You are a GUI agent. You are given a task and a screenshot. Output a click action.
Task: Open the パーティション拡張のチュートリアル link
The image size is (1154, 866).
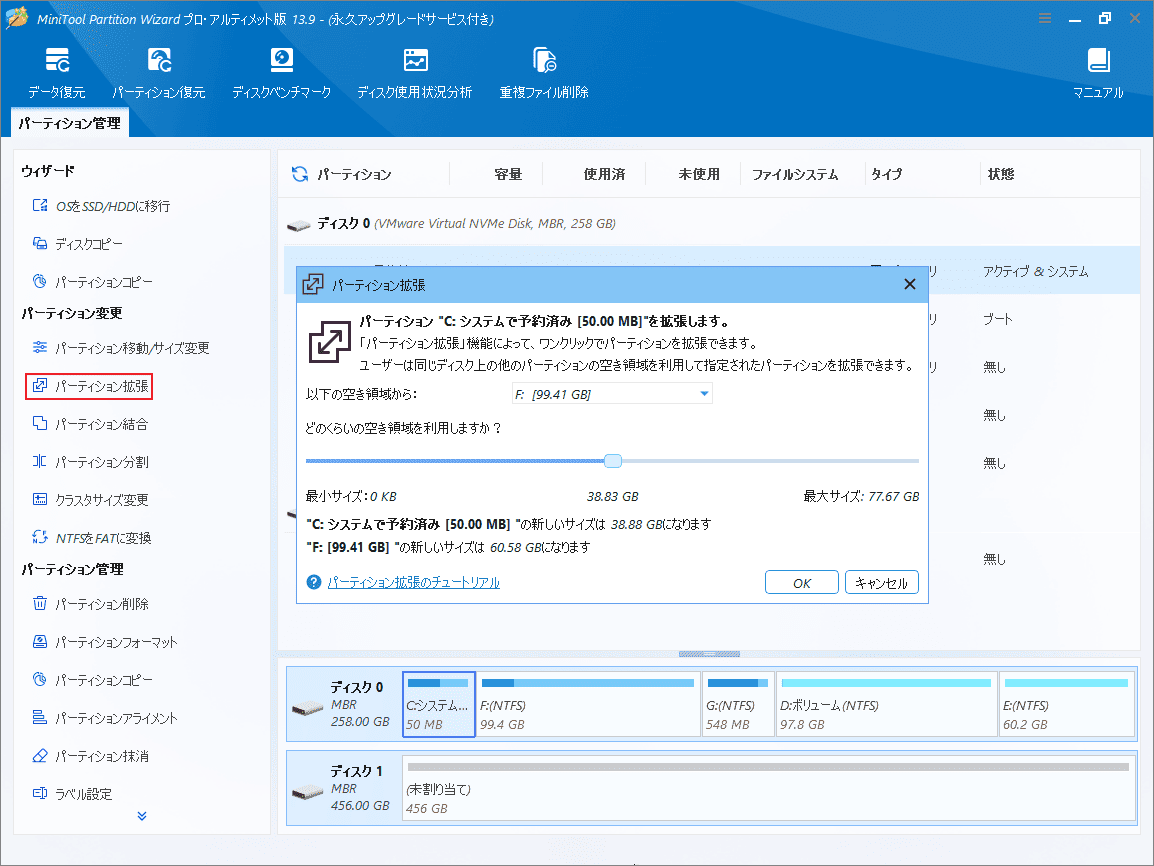414,582
